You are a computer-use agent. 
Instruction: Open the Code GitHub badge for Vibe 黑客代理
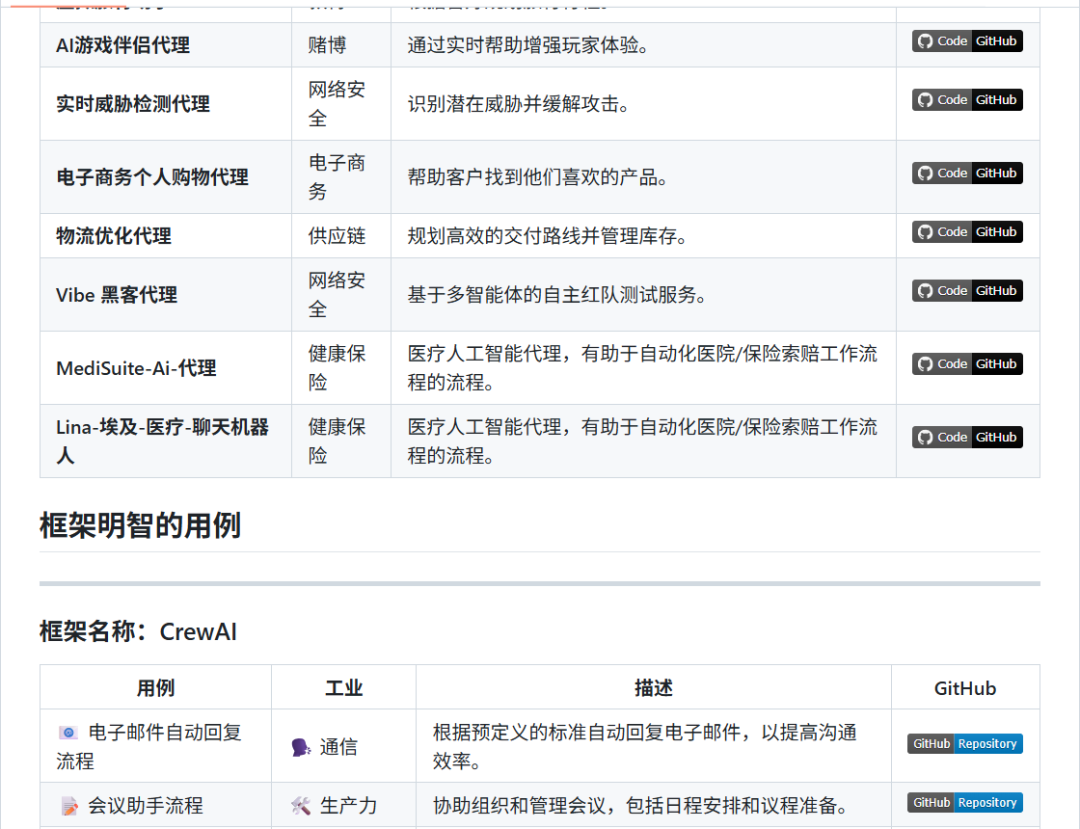pyautogui.click(x=967, y=291)
